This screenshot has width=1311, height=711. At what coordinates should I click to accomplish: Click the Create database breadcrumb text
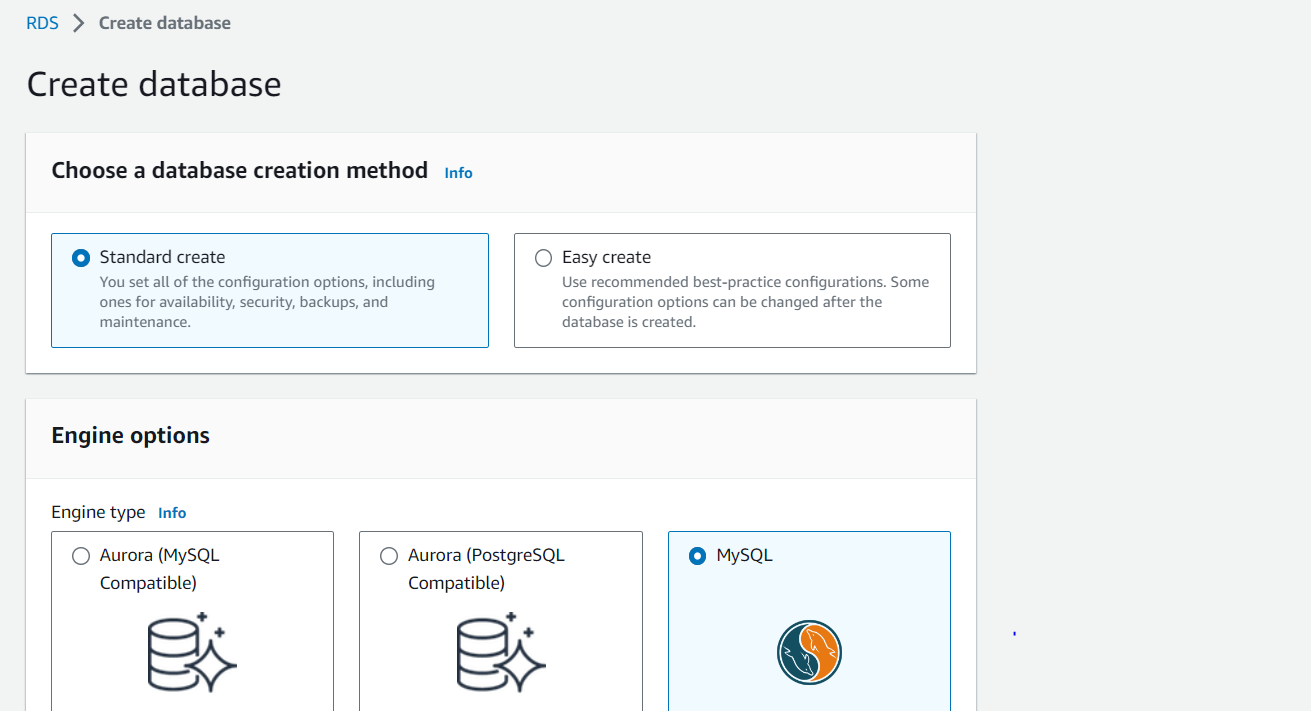point(165,23)
